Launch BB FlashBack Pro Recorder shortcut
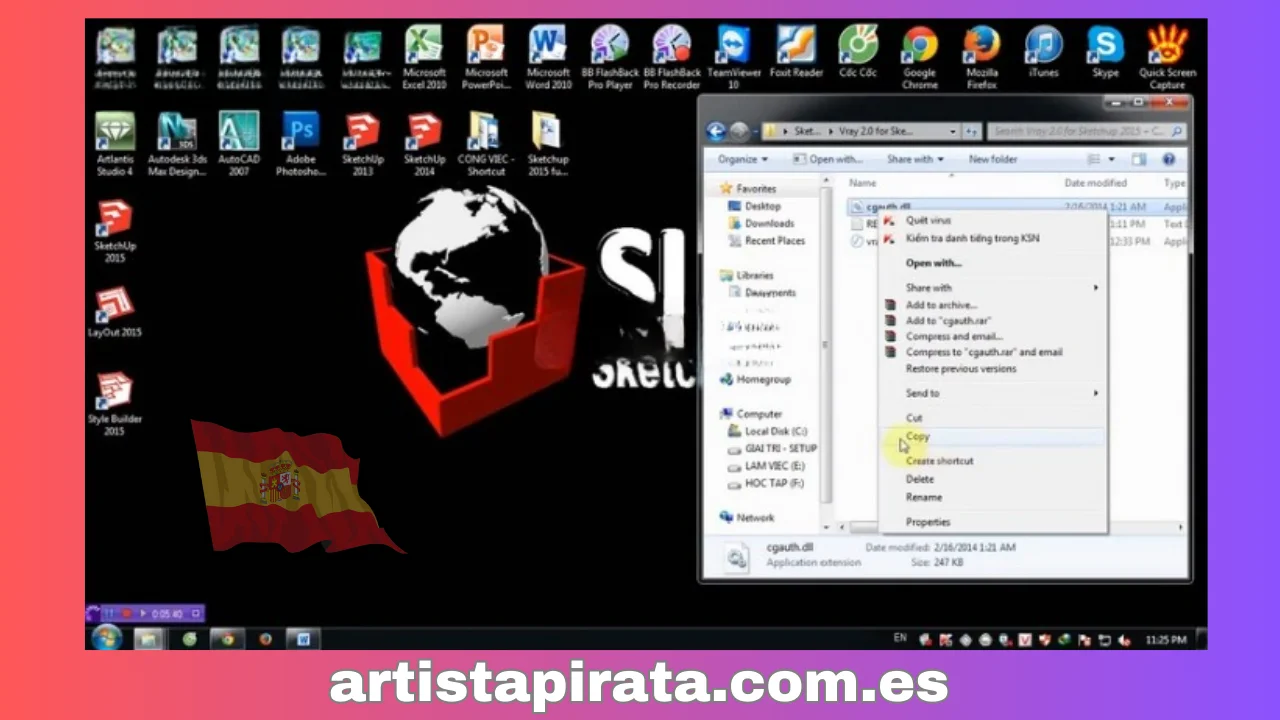This screenshot has width=1280, height=720. click(x=672, y=58)
